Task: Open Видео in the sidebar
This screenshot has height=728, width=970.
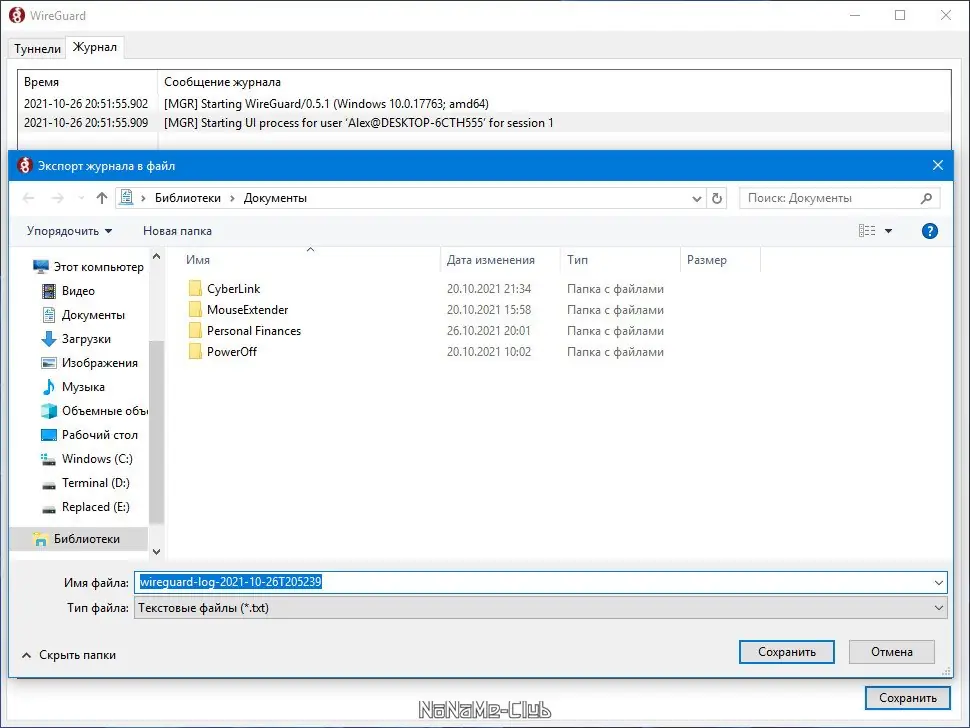Action: 67,291
